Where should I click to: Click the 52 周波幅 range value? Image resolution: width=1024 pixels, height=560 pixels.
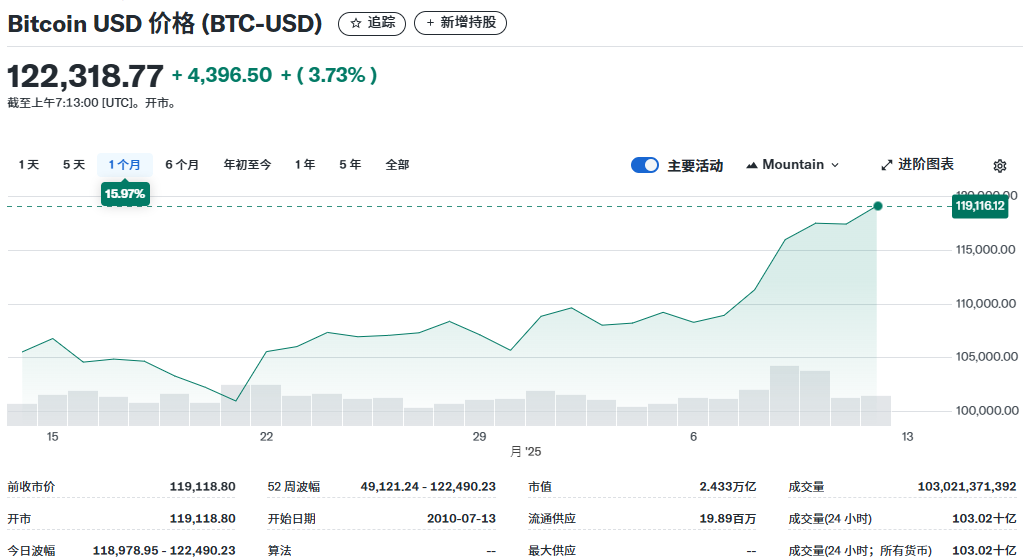pos(428,487)
